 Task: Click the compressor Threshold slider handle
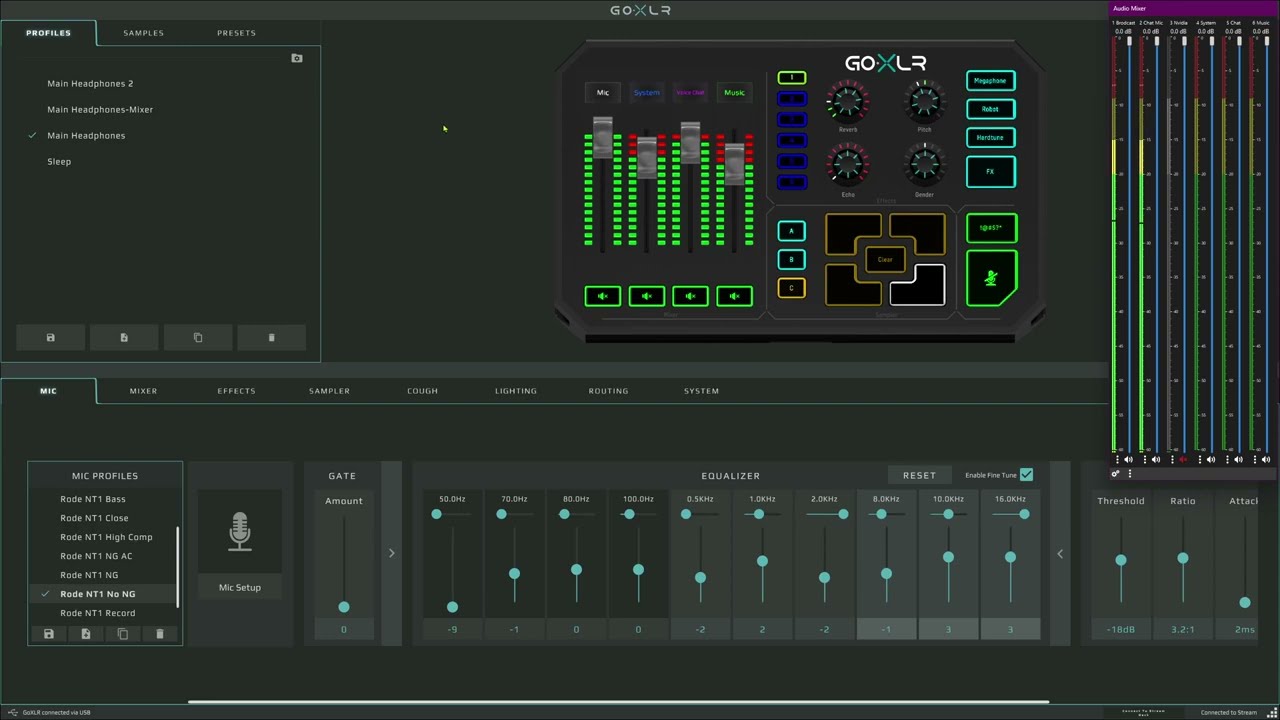(1121, 561)
